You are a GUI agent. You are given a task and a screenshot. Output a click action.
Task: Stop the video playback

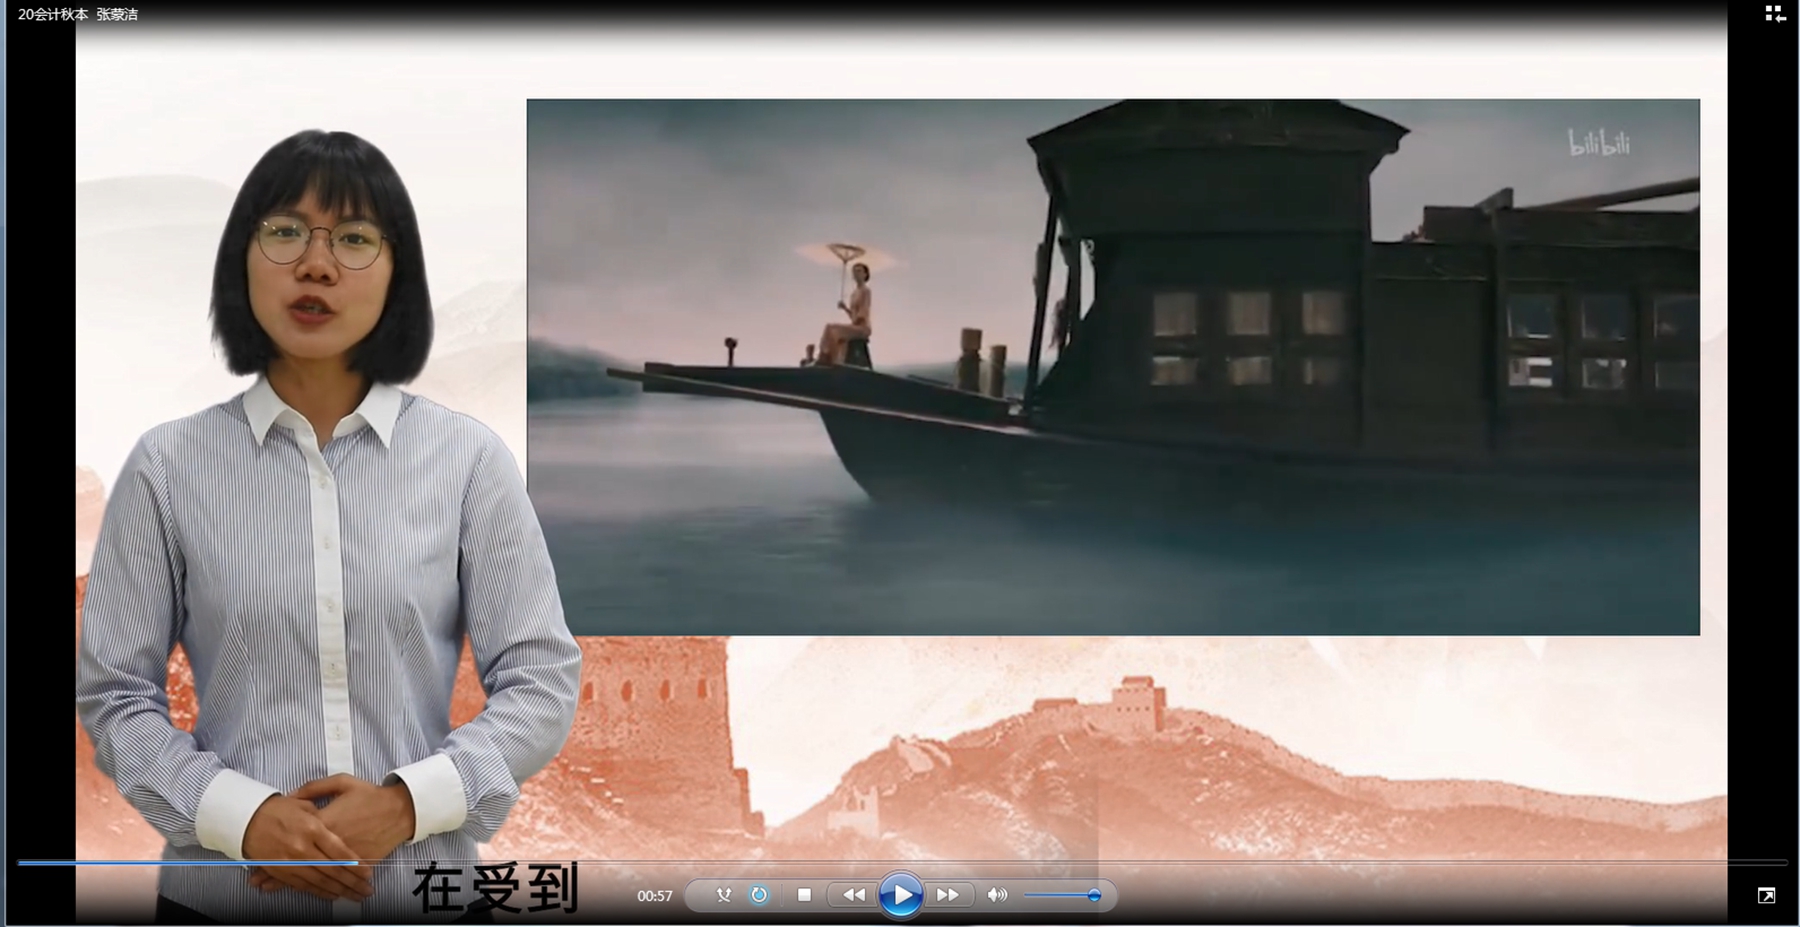click(804, 895)
